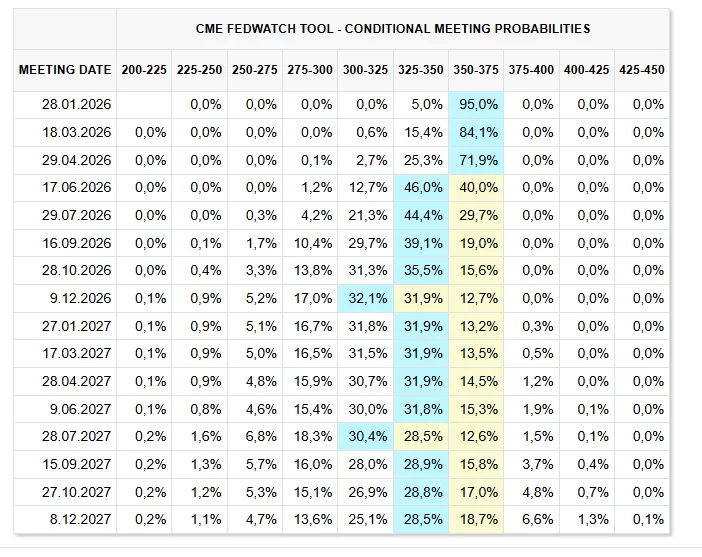Click the 350-375 column header
Viewport: 702px width, 557px height.
[475, 71]
